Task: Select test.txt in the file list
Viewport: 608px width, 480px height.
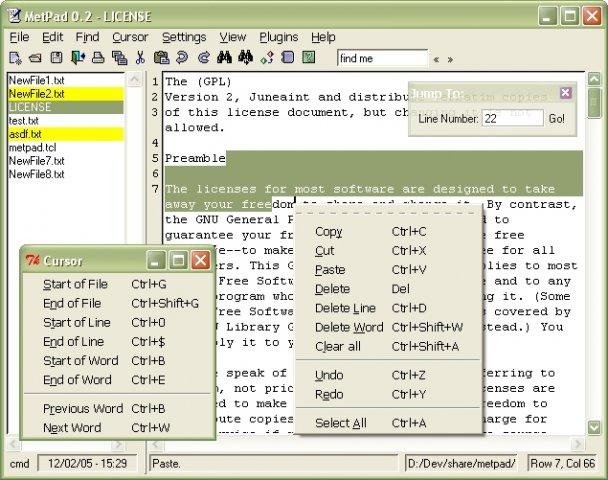Action: tap(66, 121)
